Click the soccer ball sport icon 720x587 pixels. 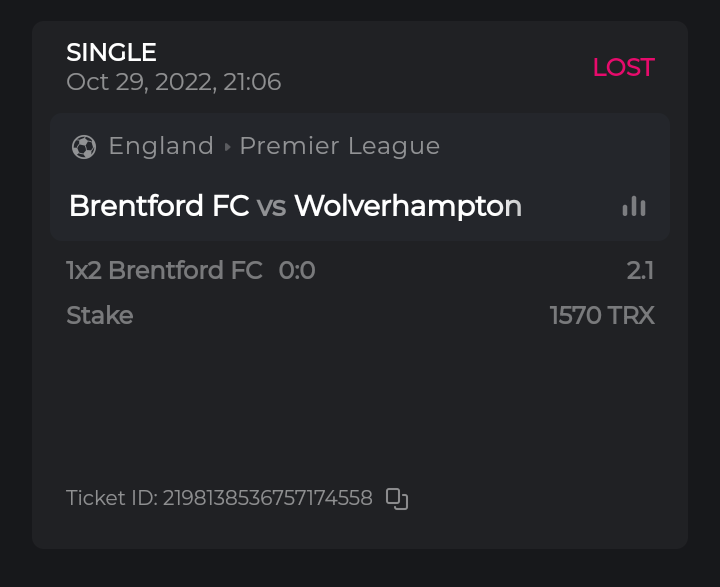[x=84, y=147]
